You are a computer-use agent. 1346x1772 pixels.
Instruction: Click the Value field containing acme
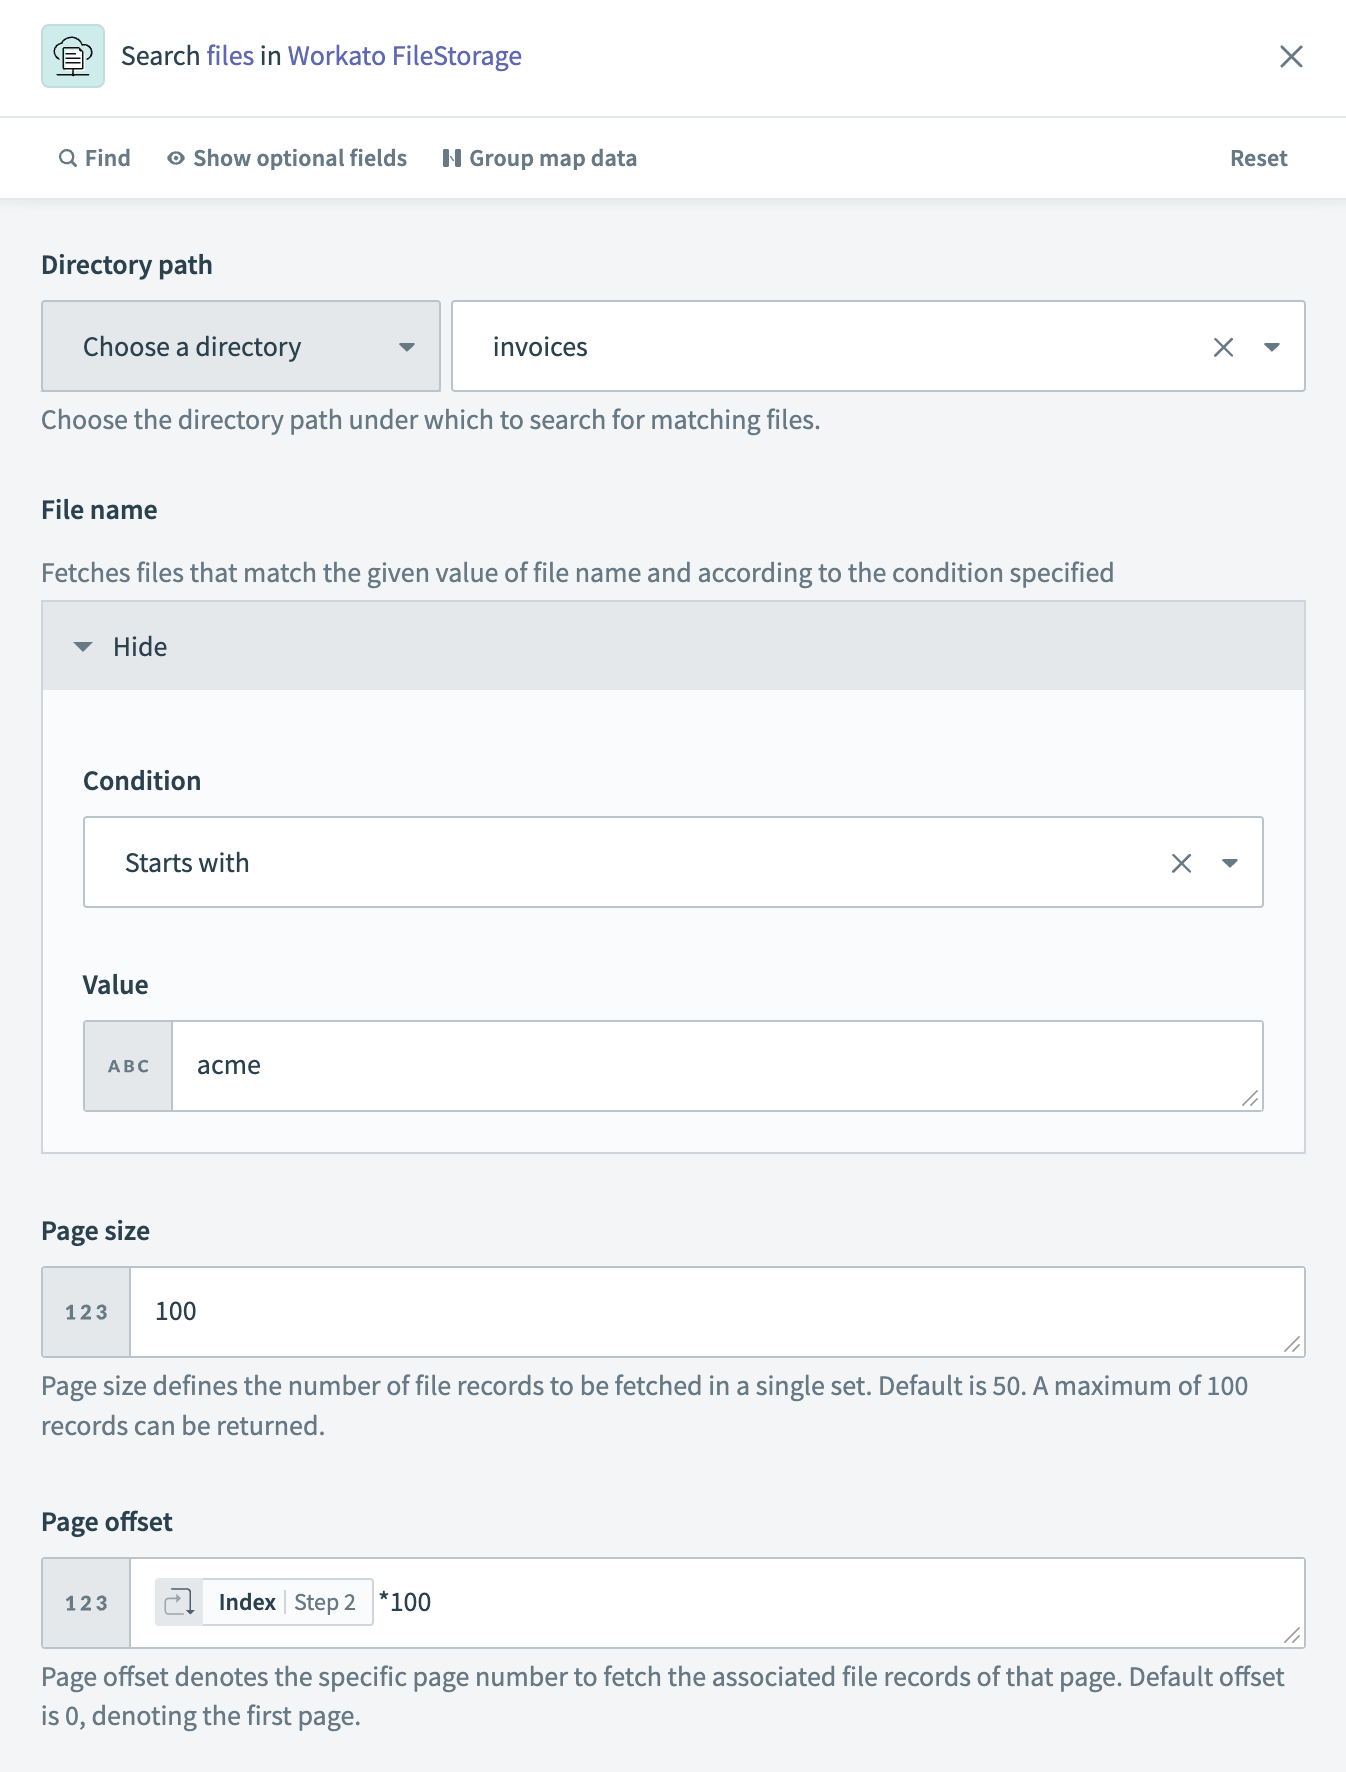717,1066
